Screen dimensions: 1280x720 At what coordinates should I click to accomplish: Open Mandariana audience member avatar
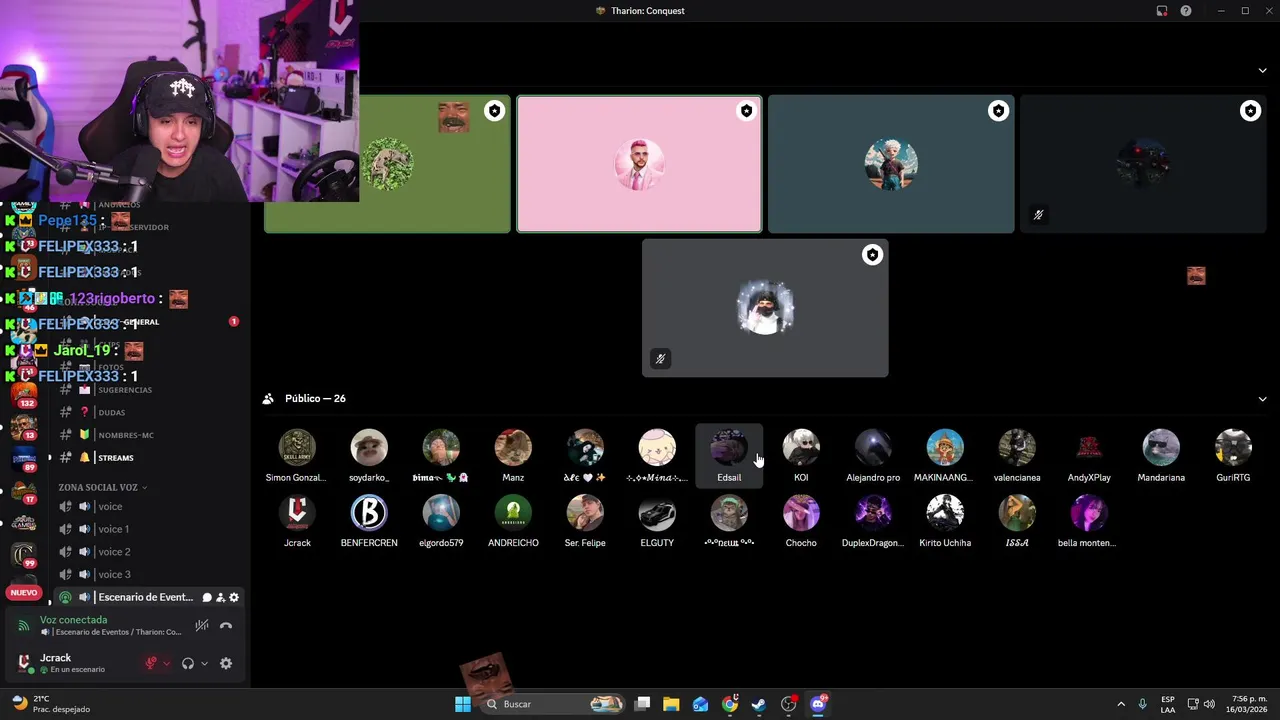[x=1161, y=448]
